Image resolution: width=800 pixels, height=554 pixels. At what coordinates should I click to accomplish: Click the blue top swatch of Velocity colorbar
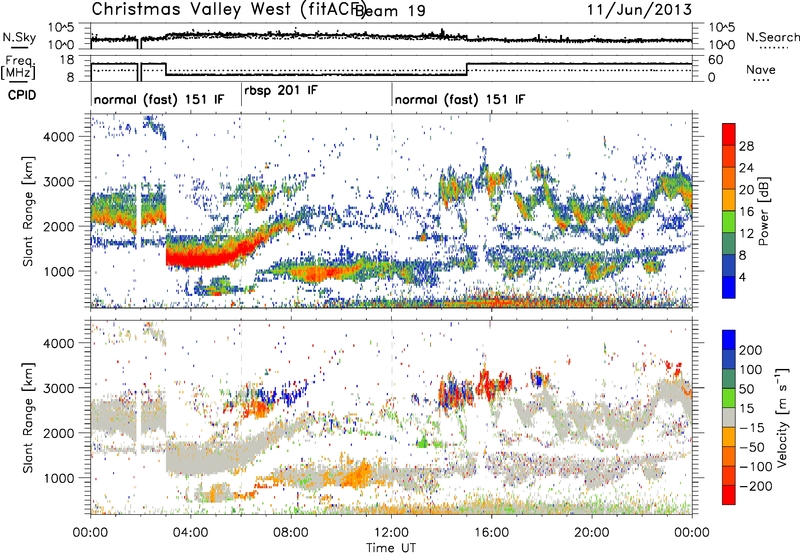pos(729,340)
